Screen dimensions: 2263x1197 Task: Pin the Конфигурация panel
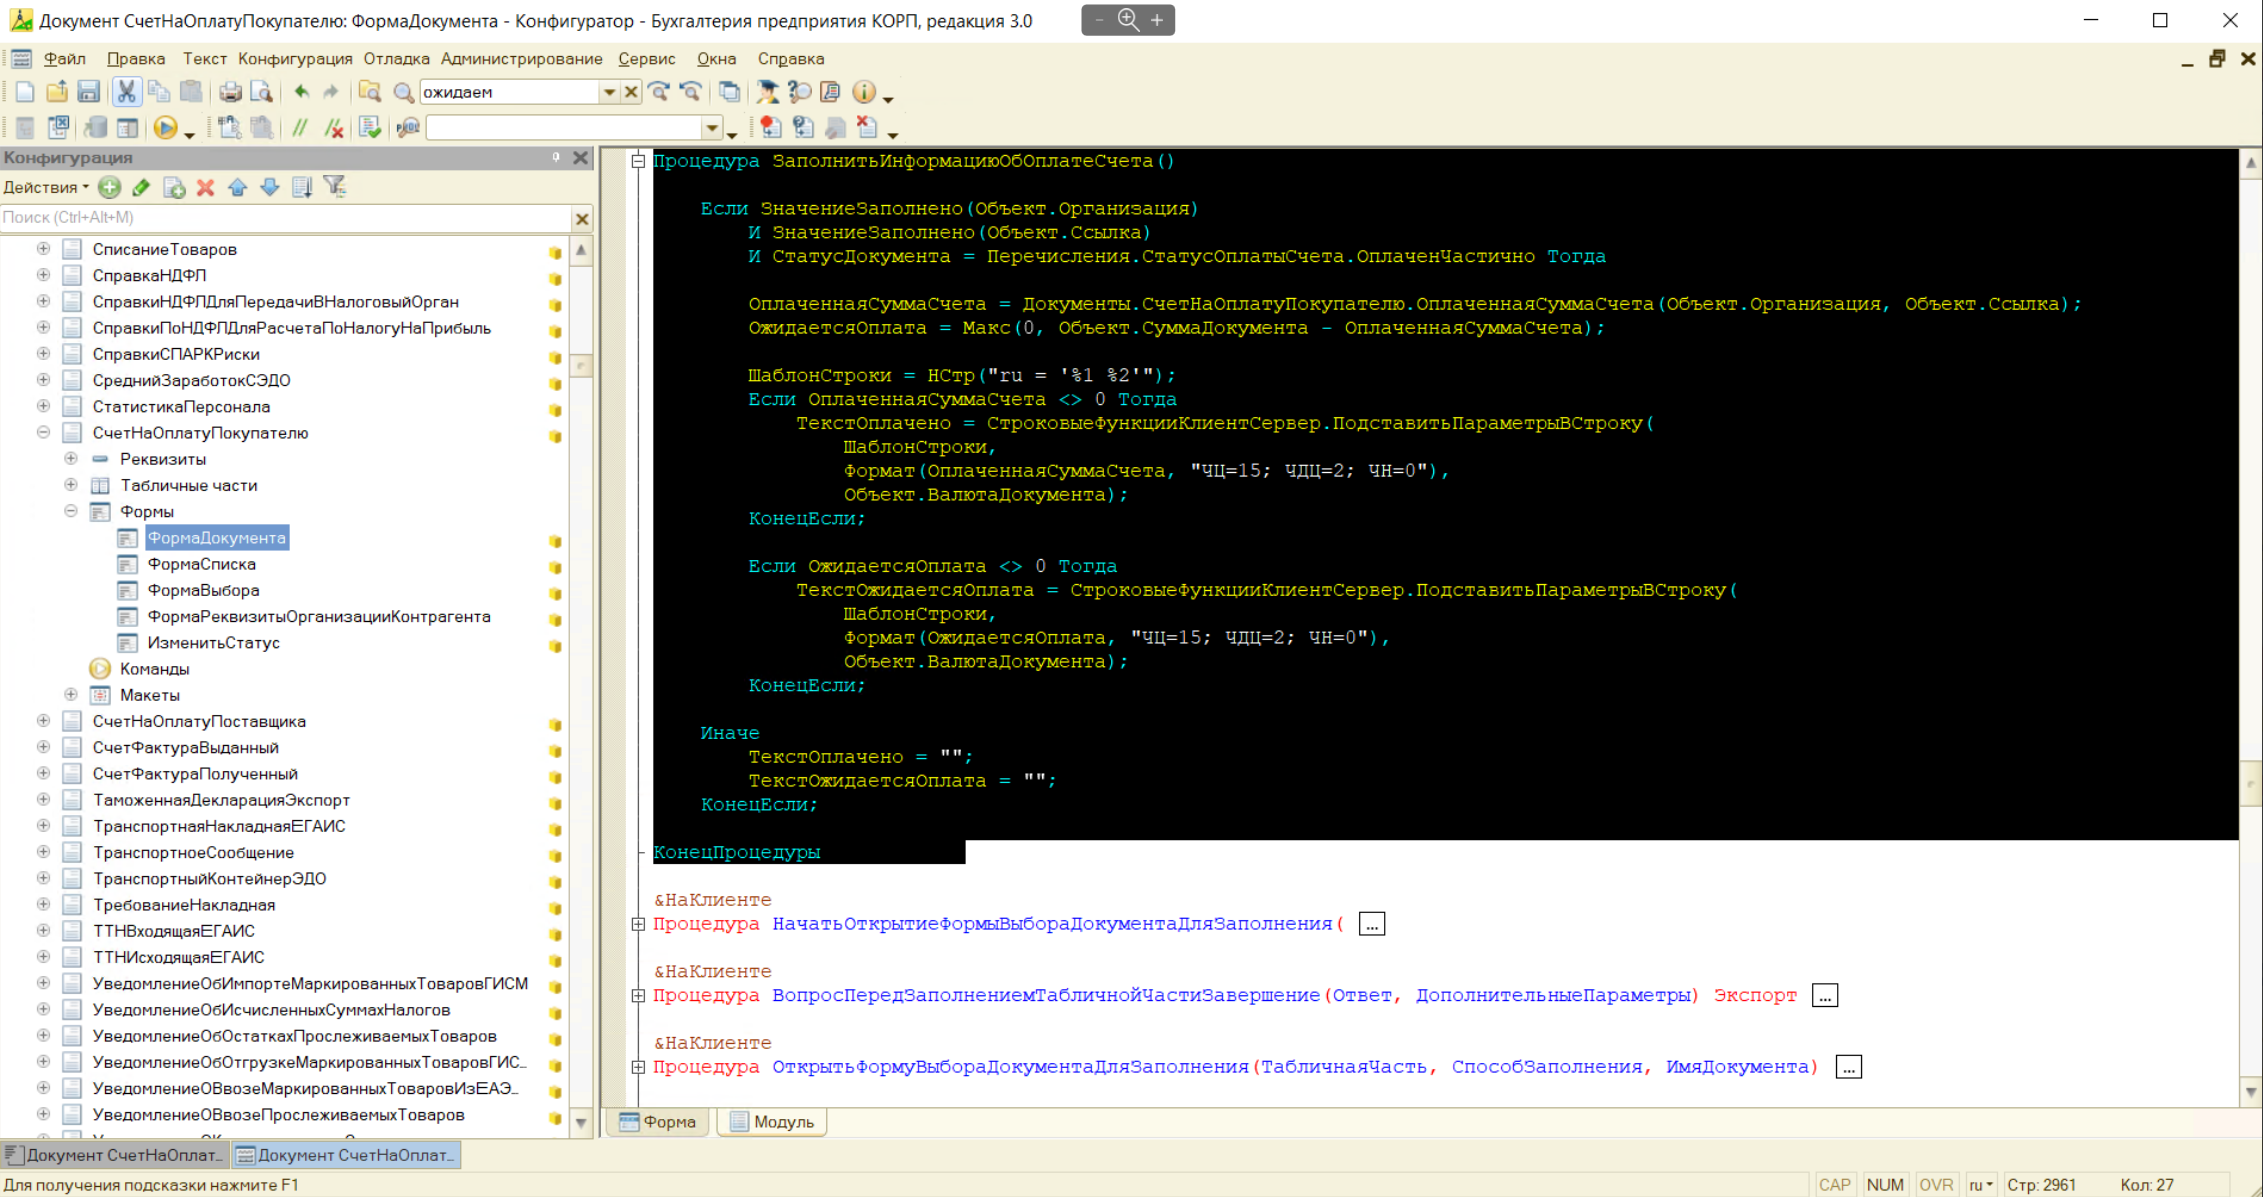point(556,158)
